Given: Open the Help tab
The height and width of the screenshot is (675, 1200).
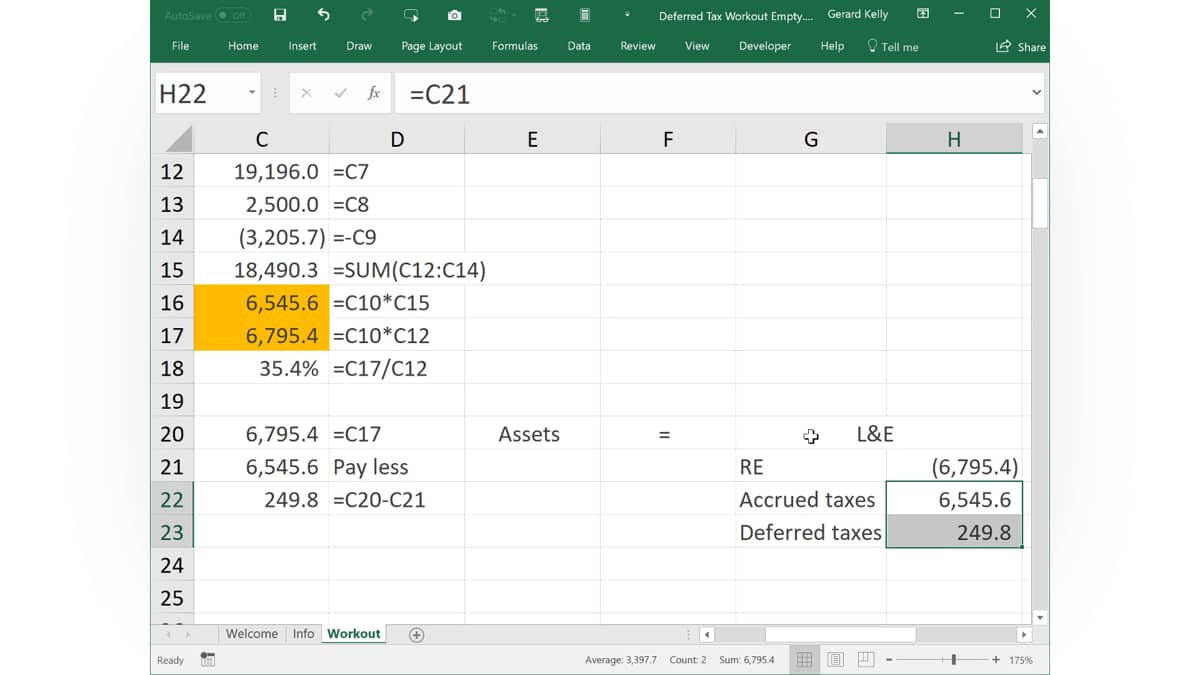Looking at the screenshot, I should (x=832, y=46).
